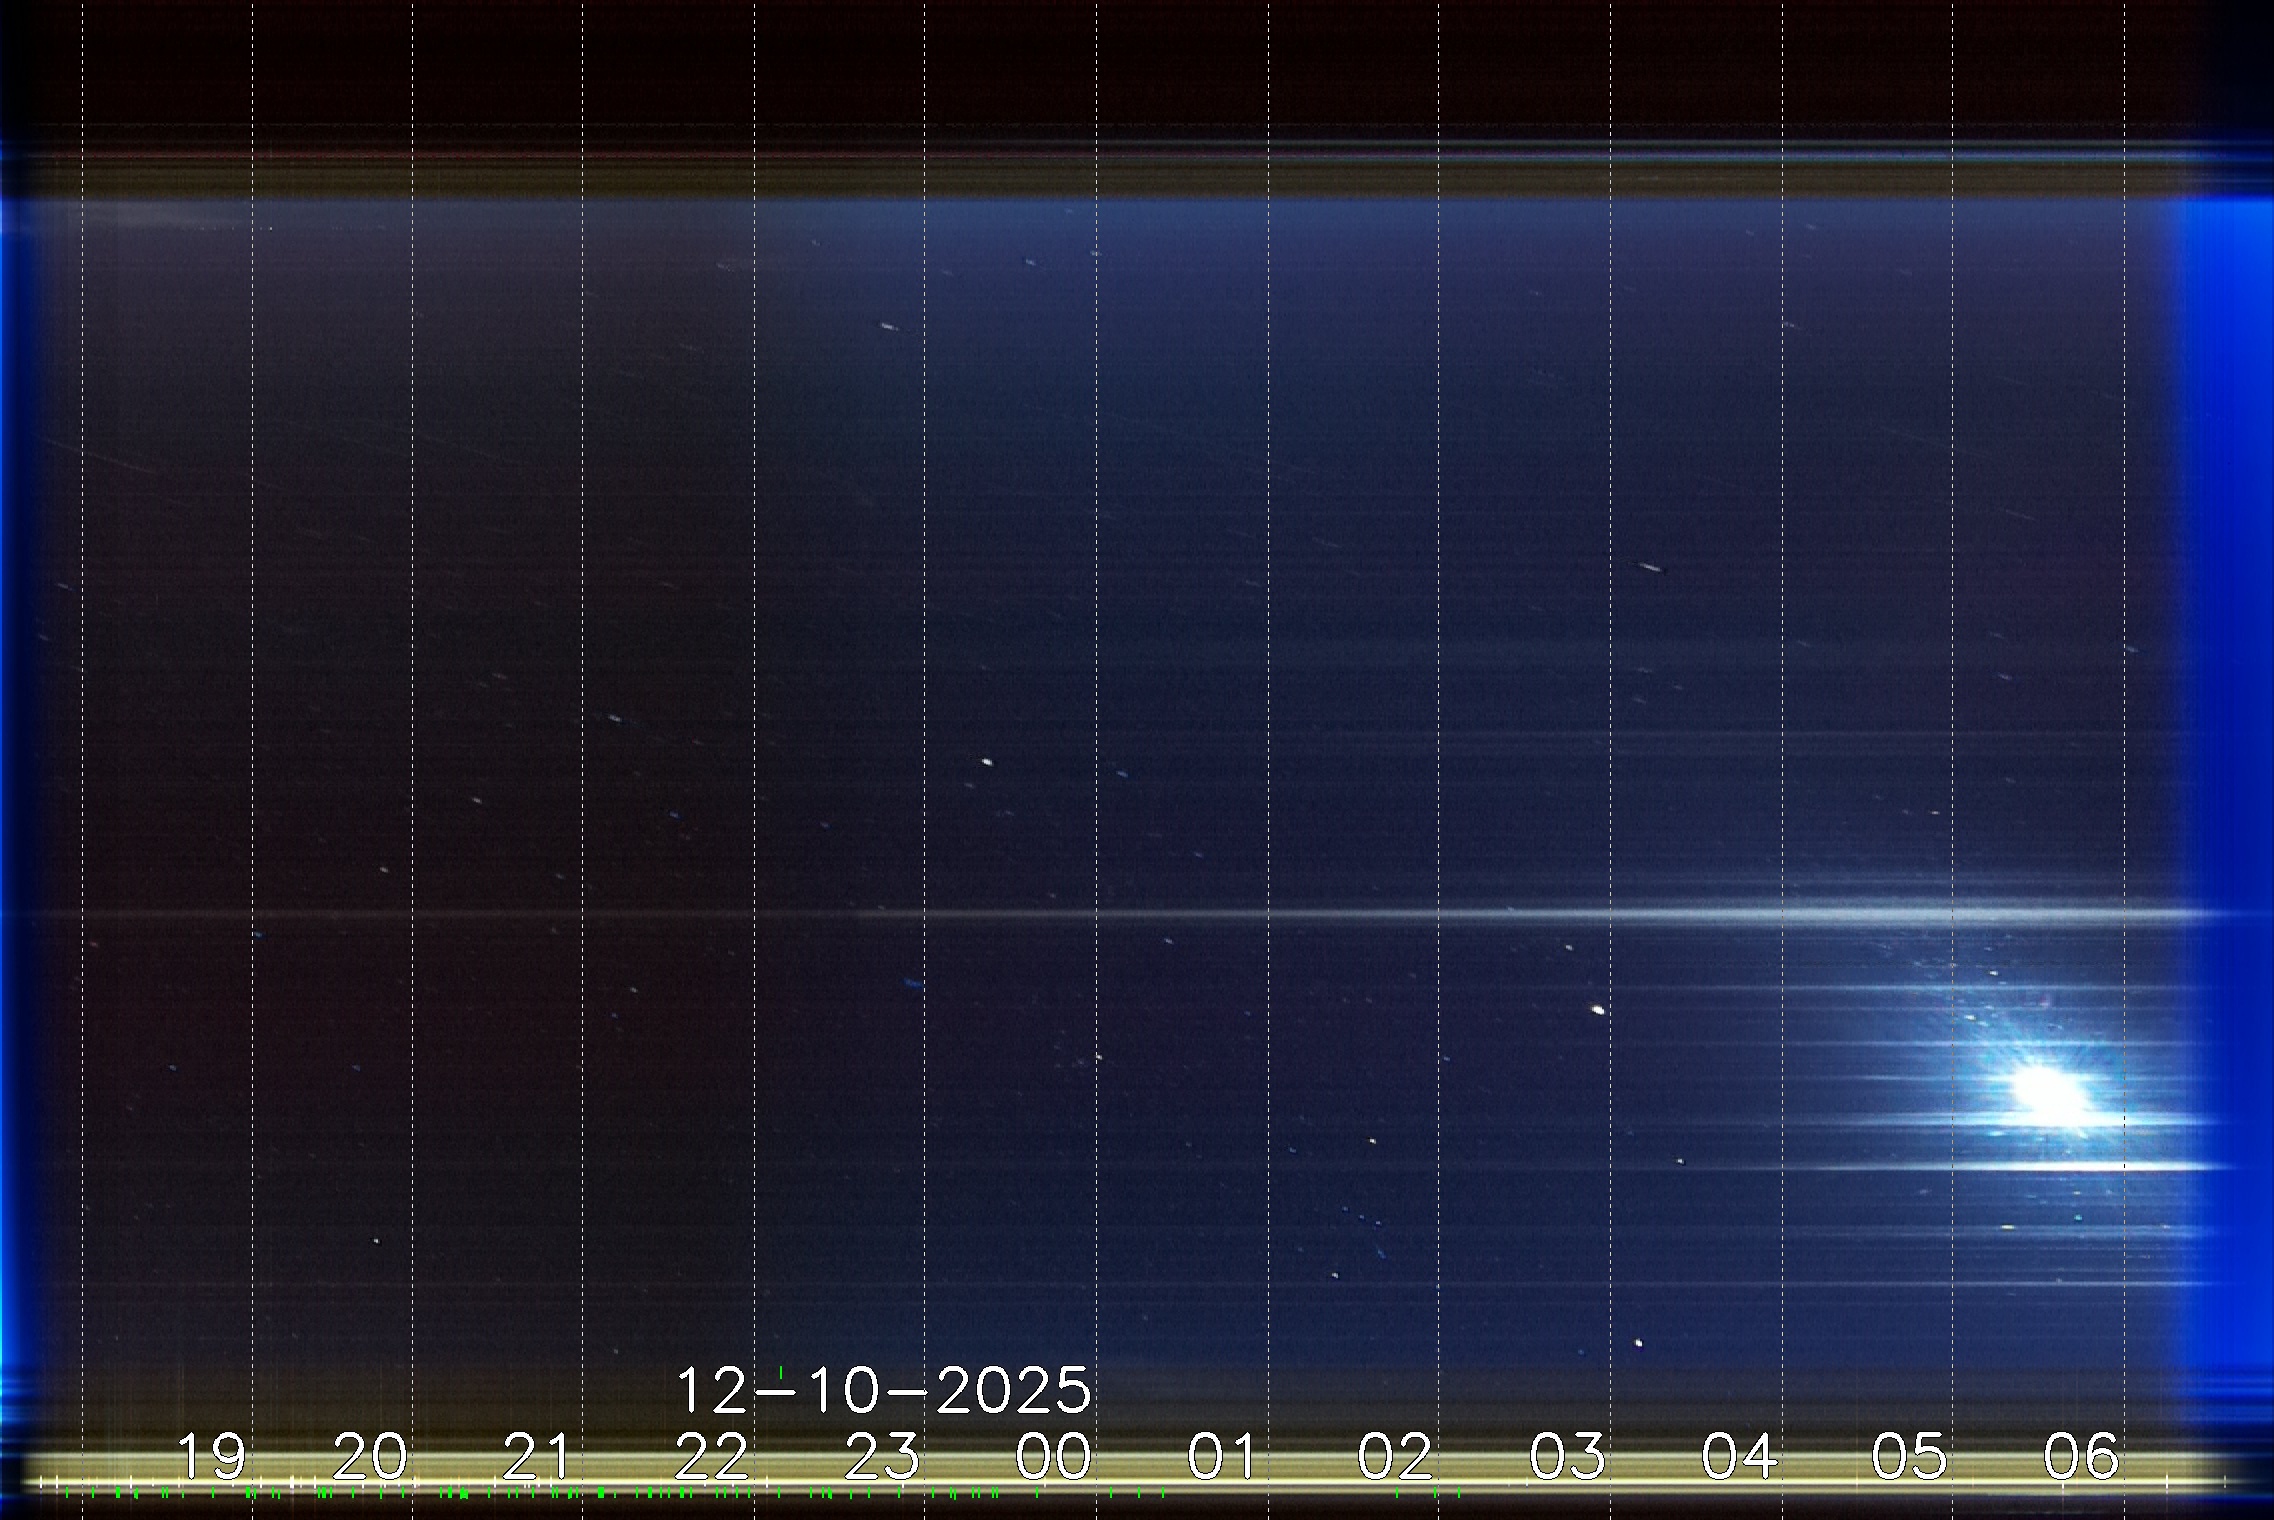
Task: Click the 00 midnight hour label
Action: tap(1053, 1456)
